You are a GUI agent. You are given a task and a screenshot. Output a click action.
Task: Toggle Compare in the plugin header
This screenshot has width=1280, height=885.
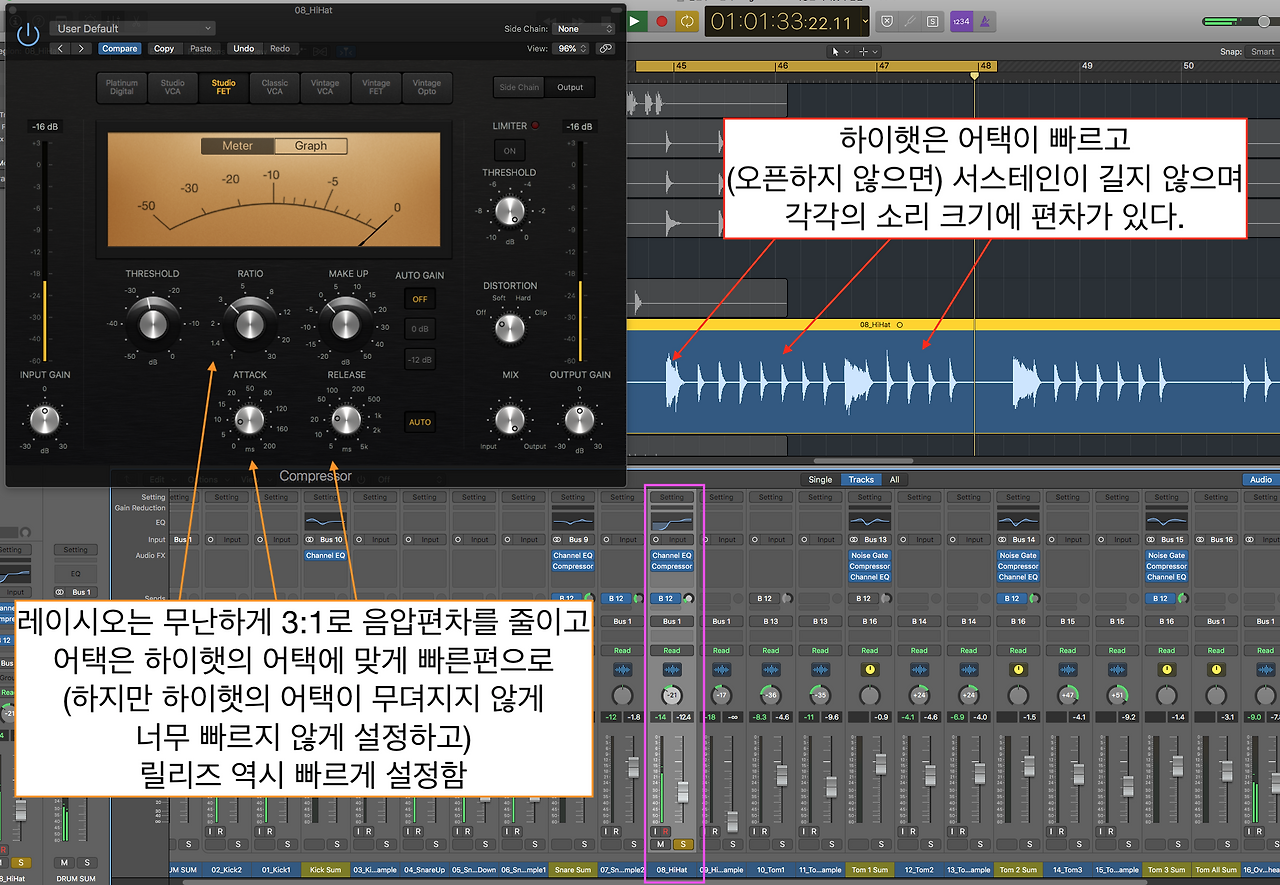(119, 48)
